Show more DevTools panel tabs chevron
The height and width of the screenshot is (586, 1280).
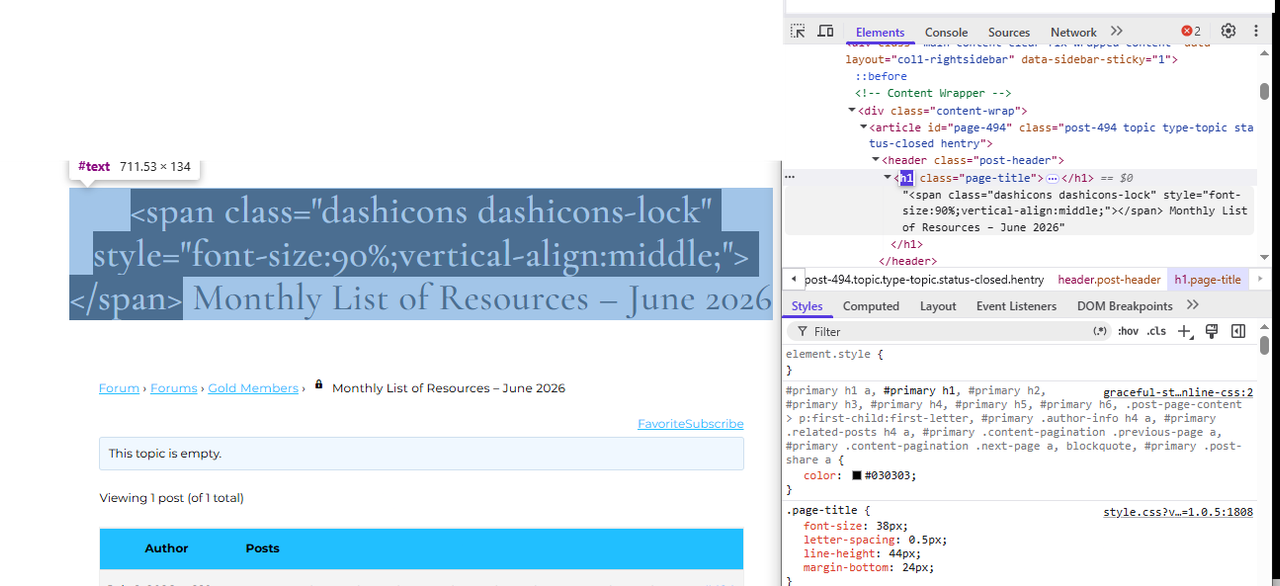(1116, 32)
